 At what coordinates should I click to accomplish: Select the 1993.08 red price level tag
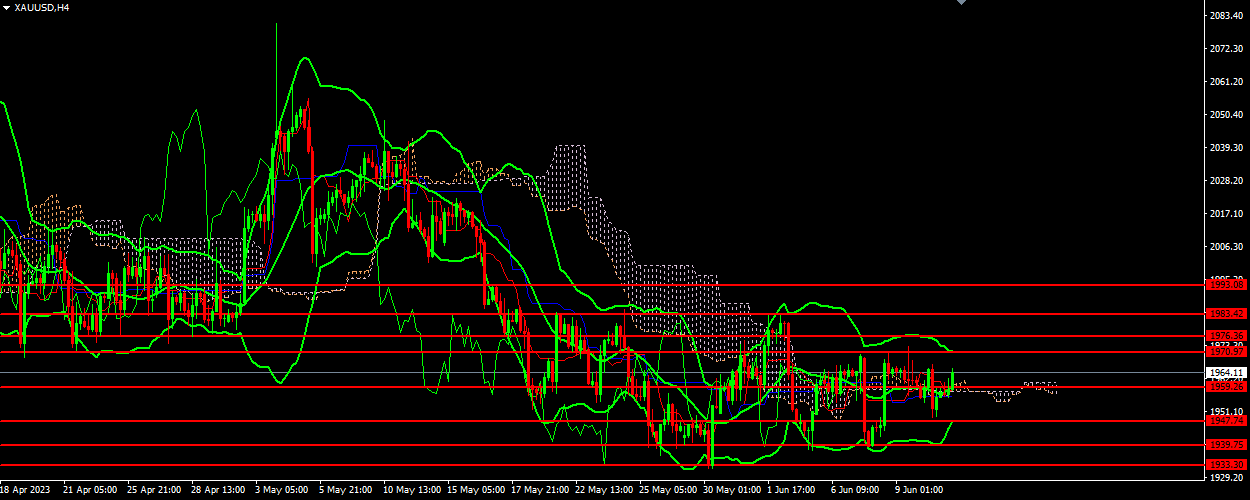click(x=1226, y=285)
